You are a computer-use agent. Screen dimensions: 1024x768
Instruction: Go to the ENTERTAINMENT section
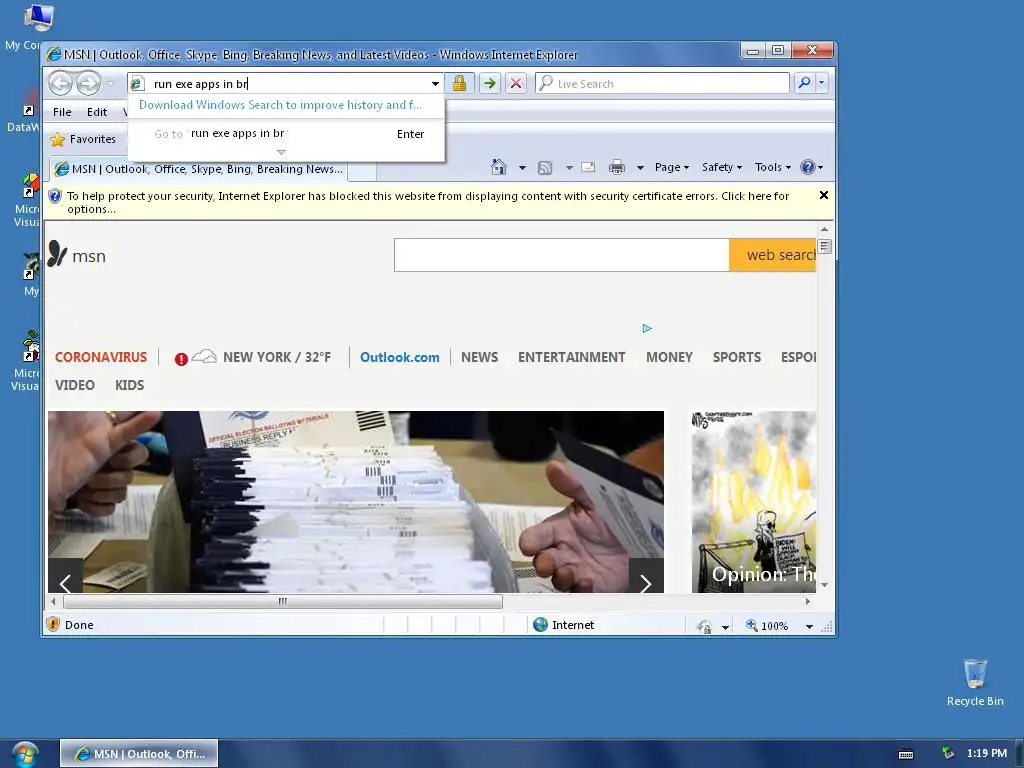tap(571, 357)
